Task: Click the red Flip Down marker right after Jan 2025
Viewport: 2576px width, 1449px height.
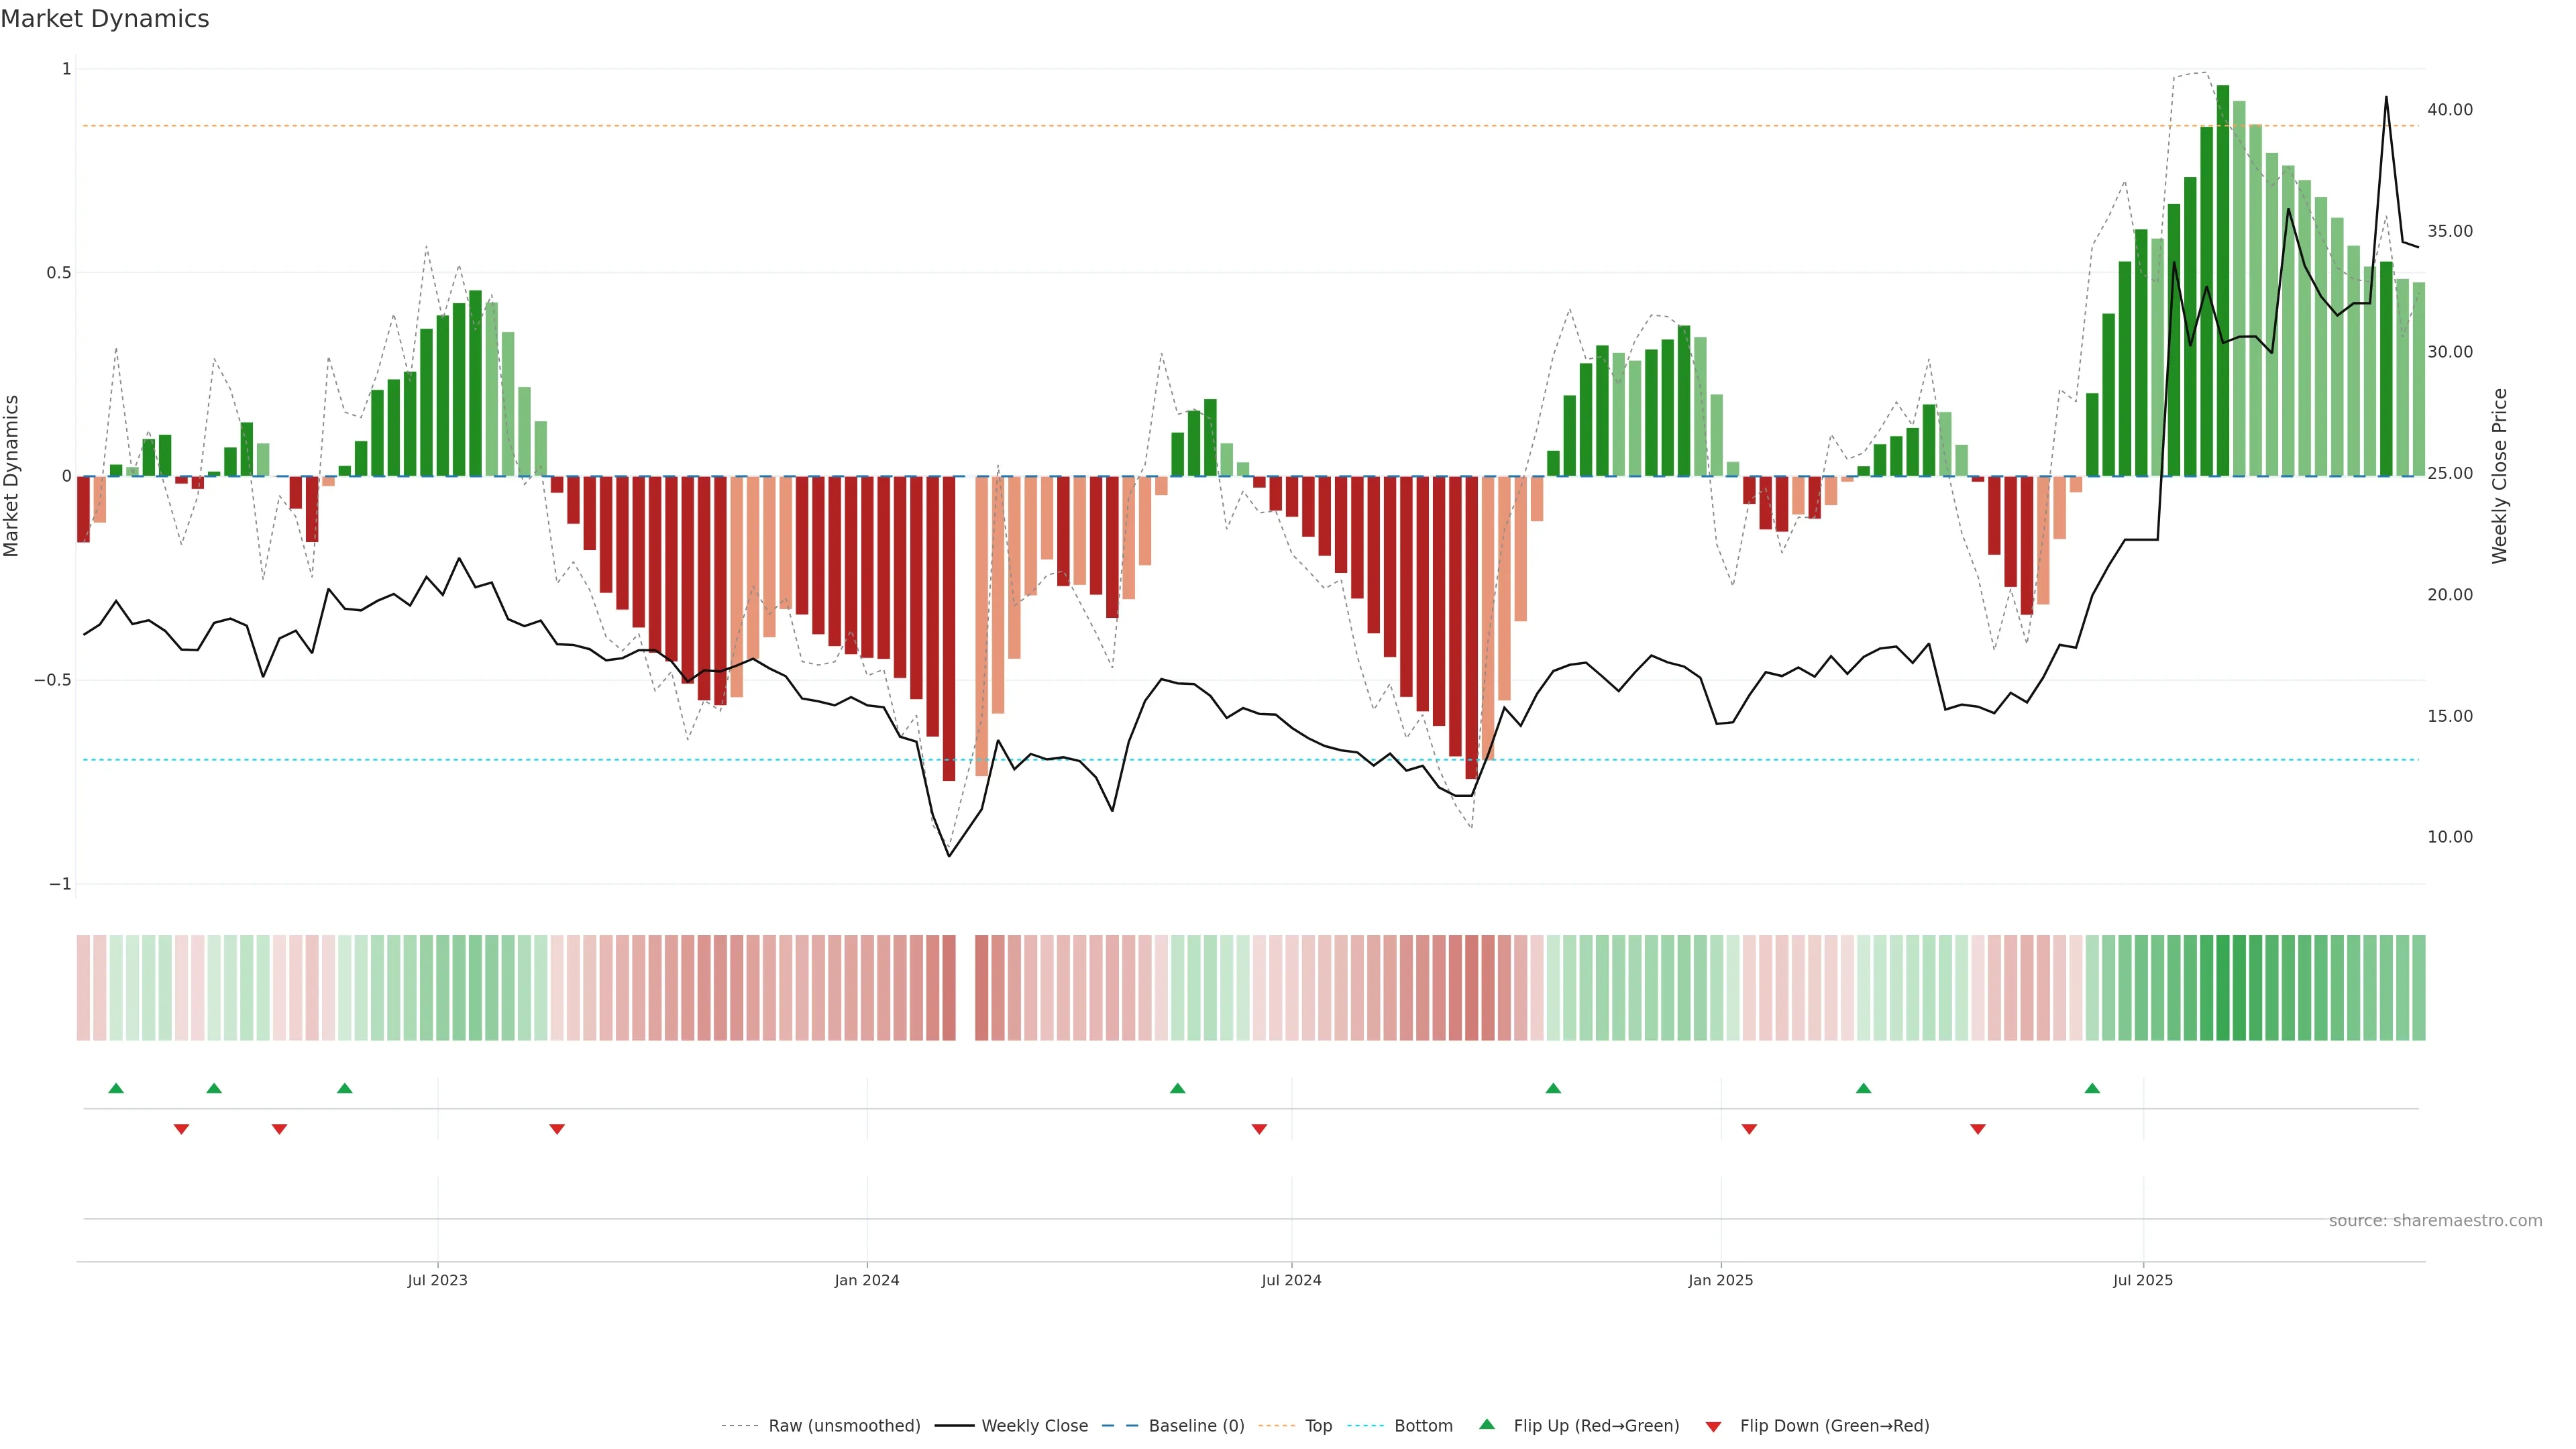Action: (x=1749, y=1129)
